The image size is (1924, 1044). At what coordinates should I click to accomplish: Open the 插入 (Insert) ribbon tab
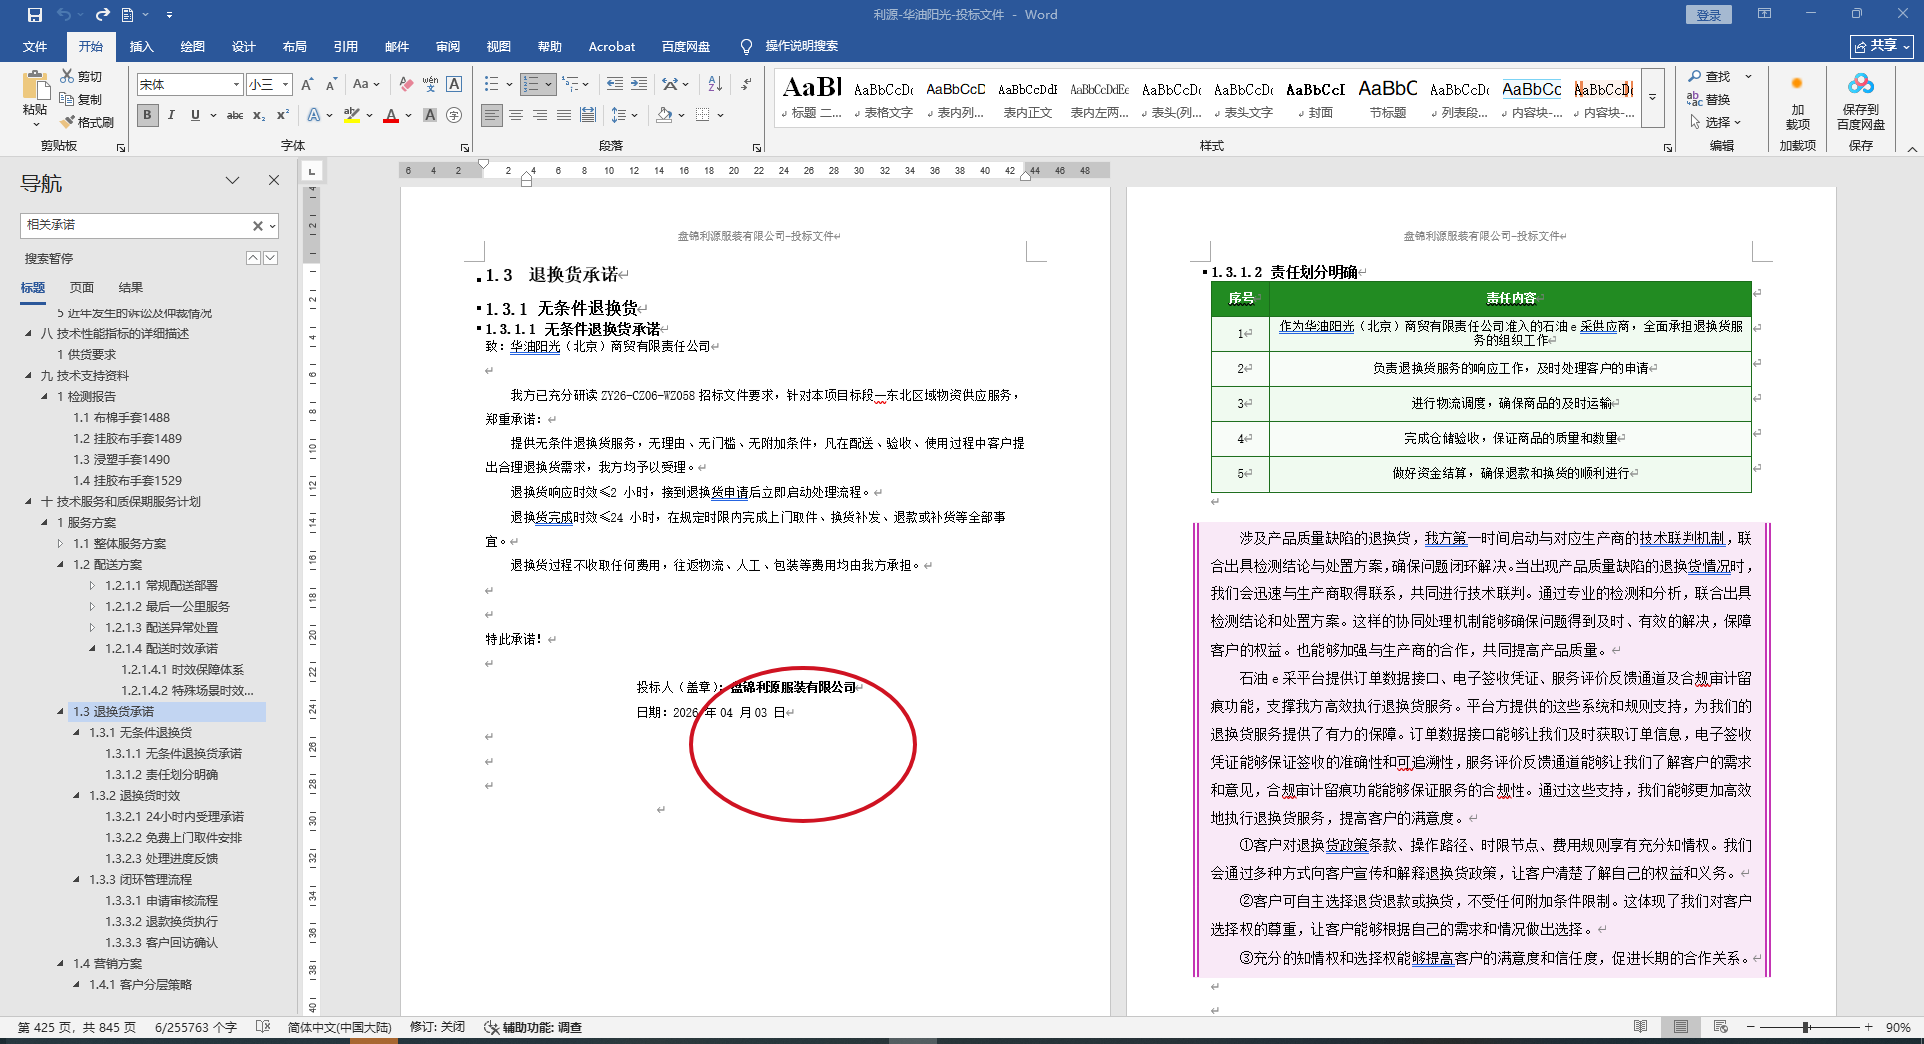point(141,47)
